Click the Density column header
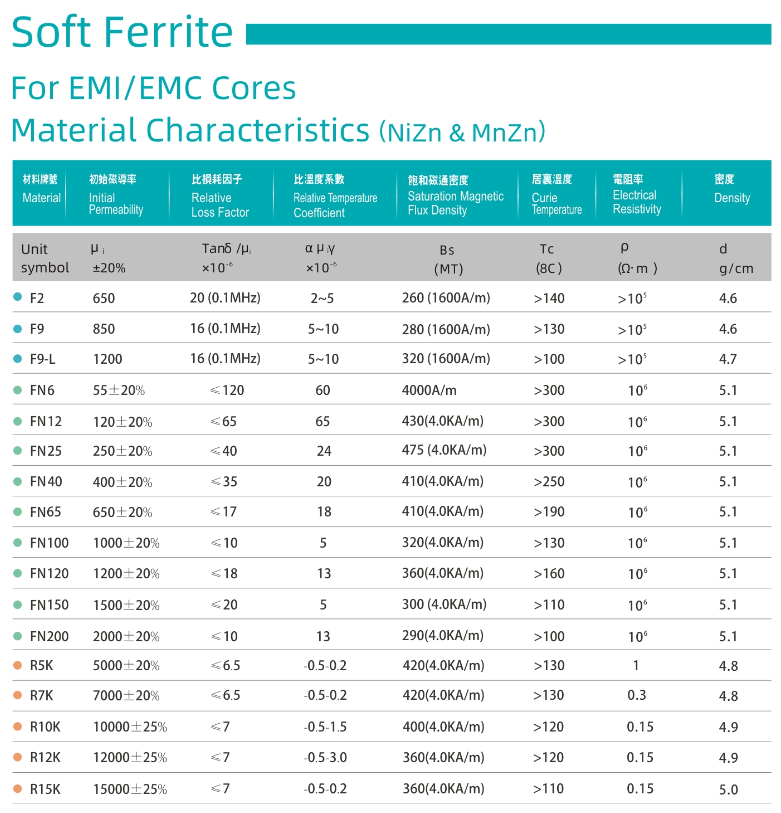781x813 pixels. click(x=732, y=189)
